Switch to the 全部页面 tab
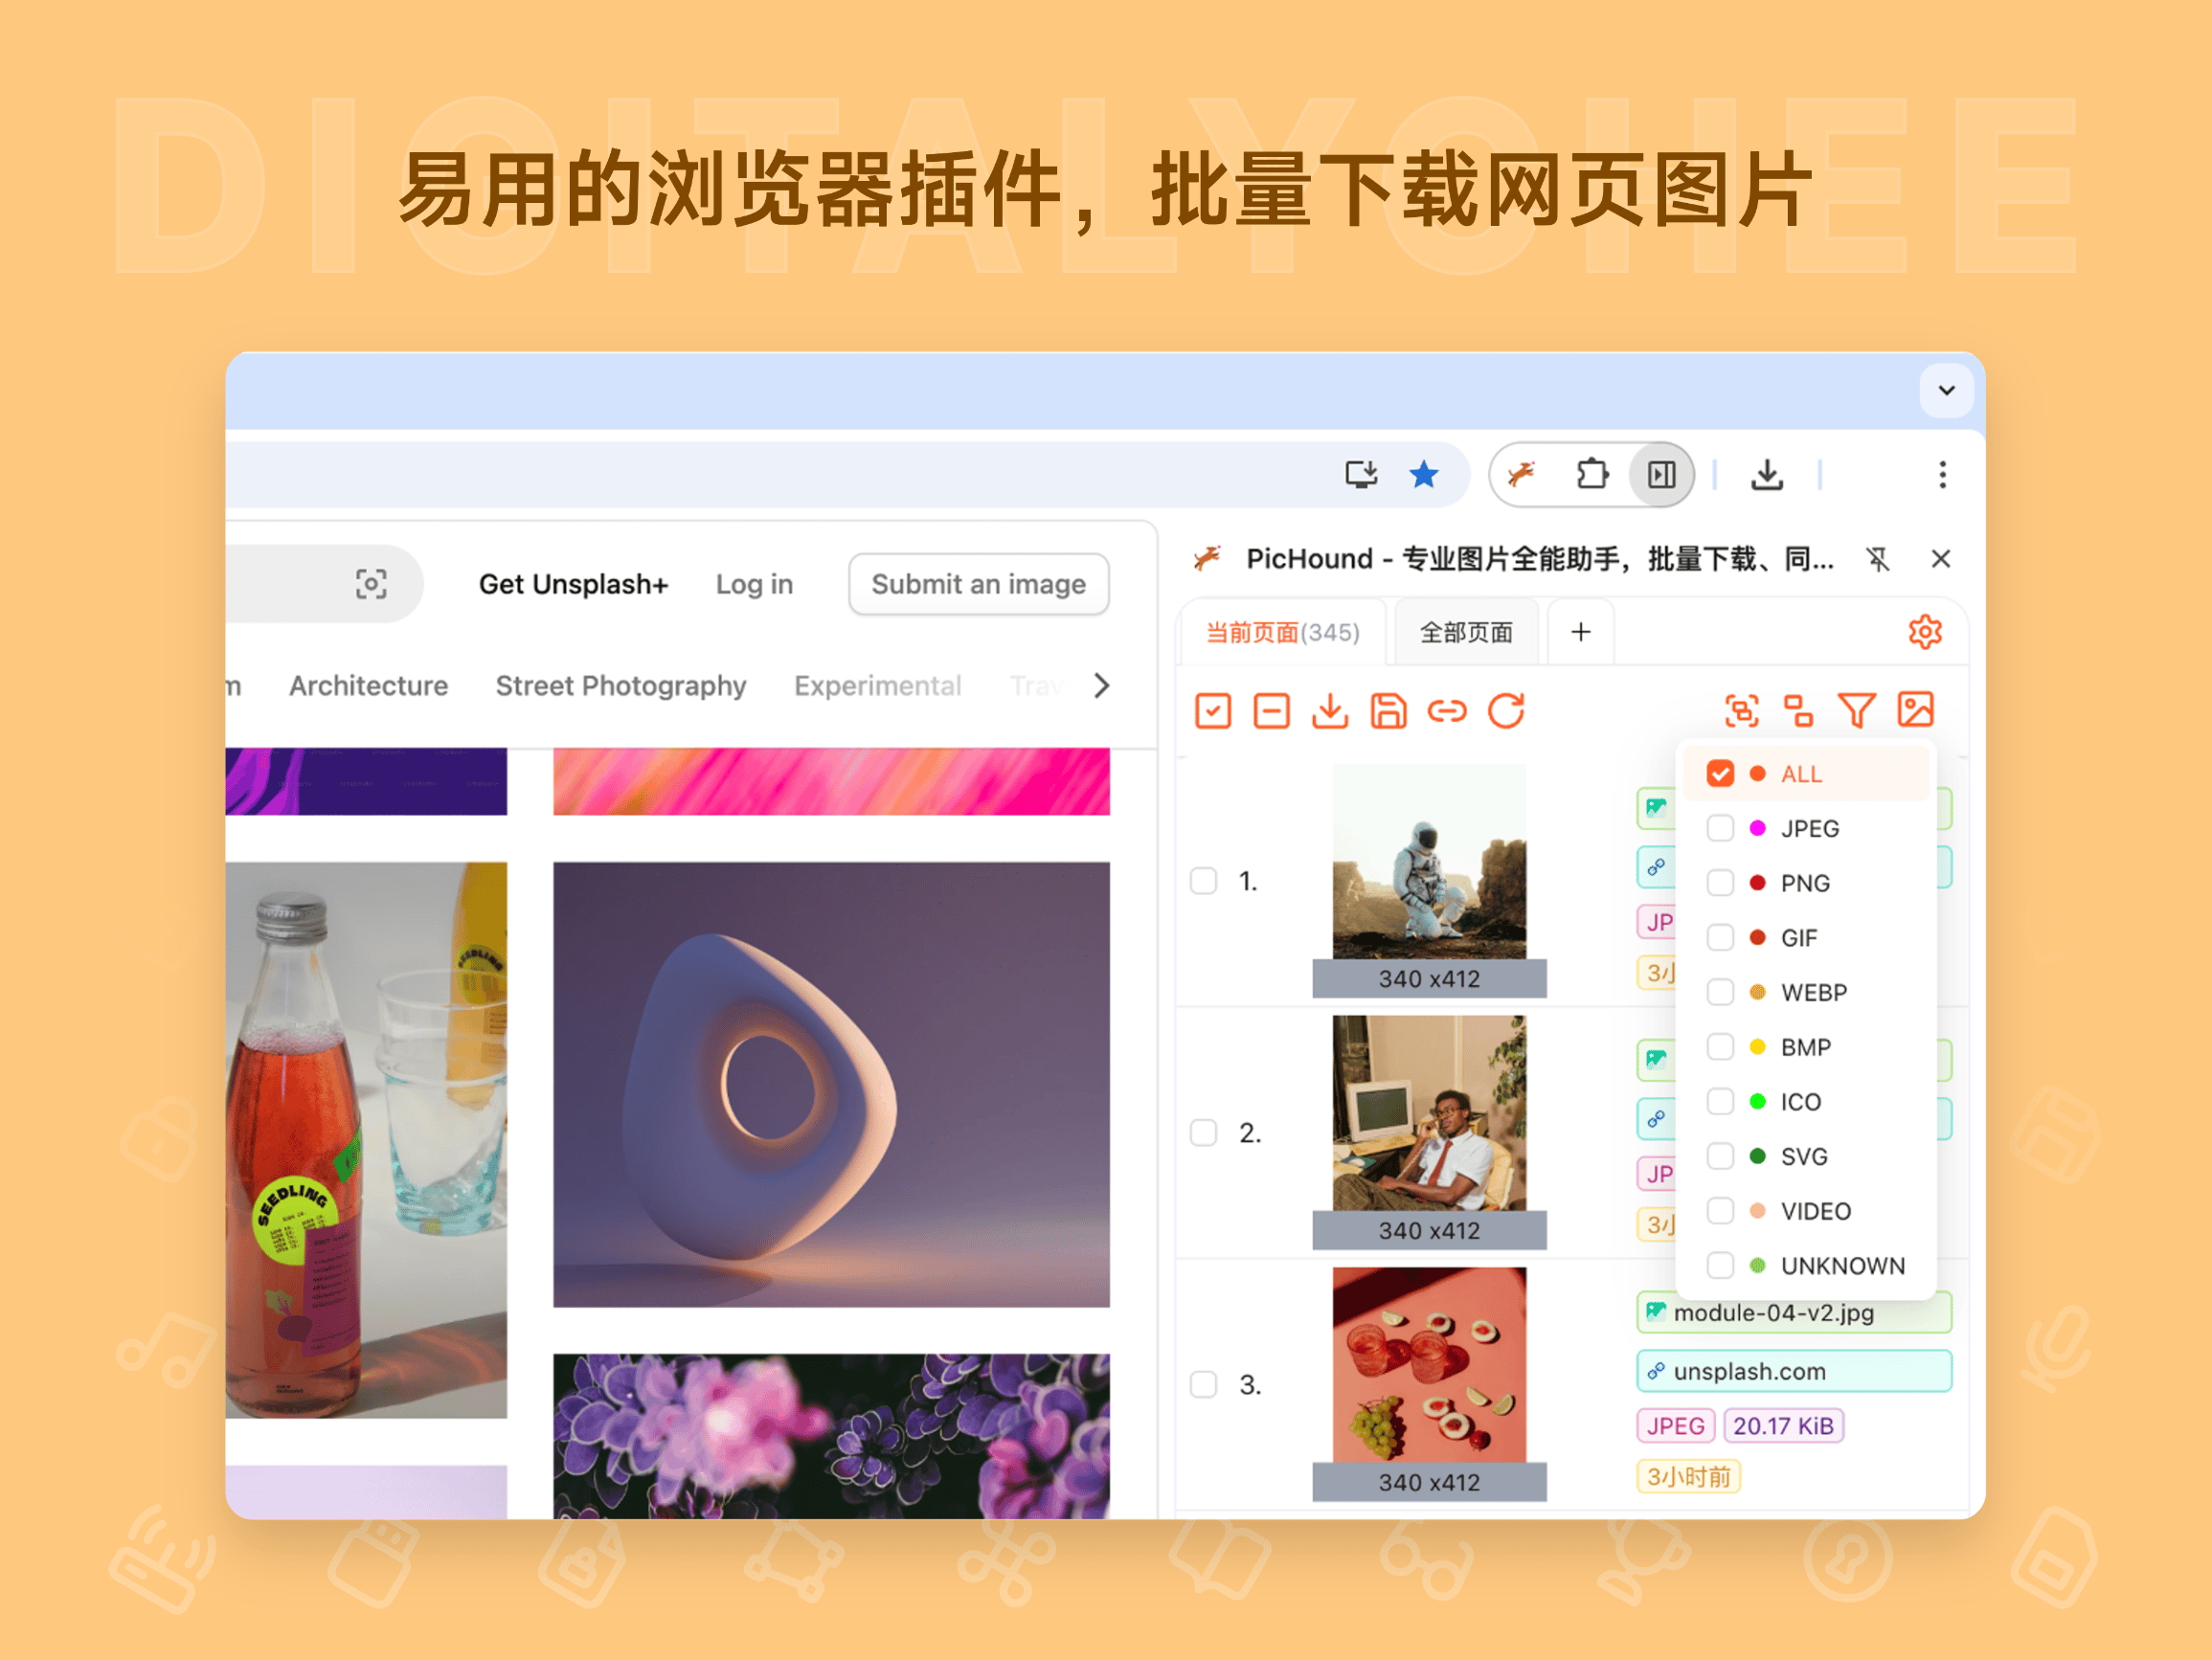The height and width of the screenshot is (1660, 2212). click(x=1465, y=631)
